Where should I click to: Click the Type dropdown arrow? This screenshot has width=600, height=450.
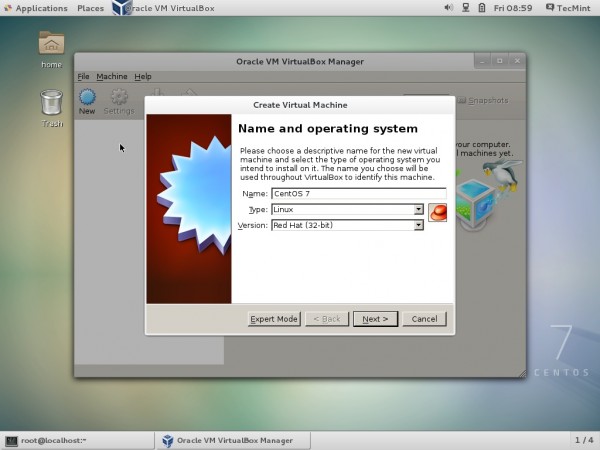coord(419,209)
